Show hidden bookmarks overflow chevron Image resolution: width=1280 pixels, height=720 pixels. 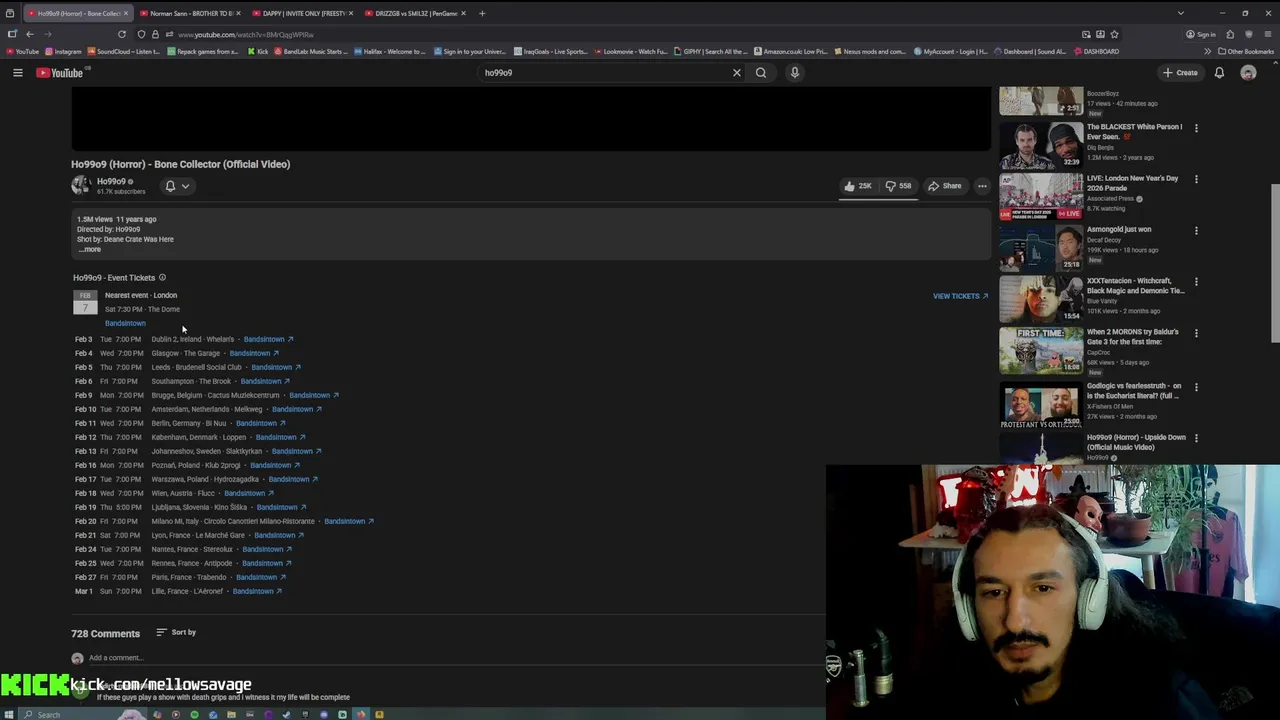pyautogui.click(x=1207, y=51)
